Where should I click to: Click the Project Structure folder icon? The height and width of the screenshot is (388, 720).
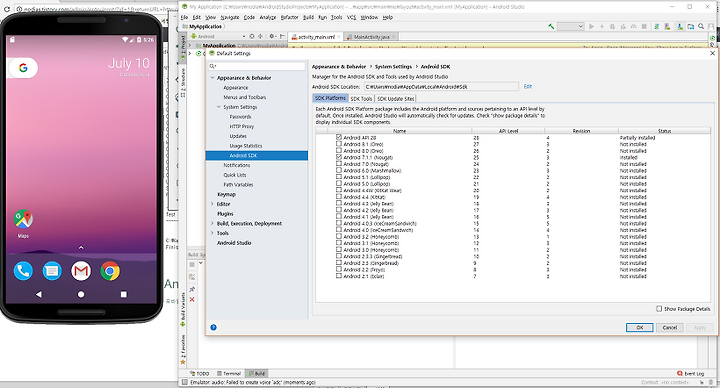691,27
